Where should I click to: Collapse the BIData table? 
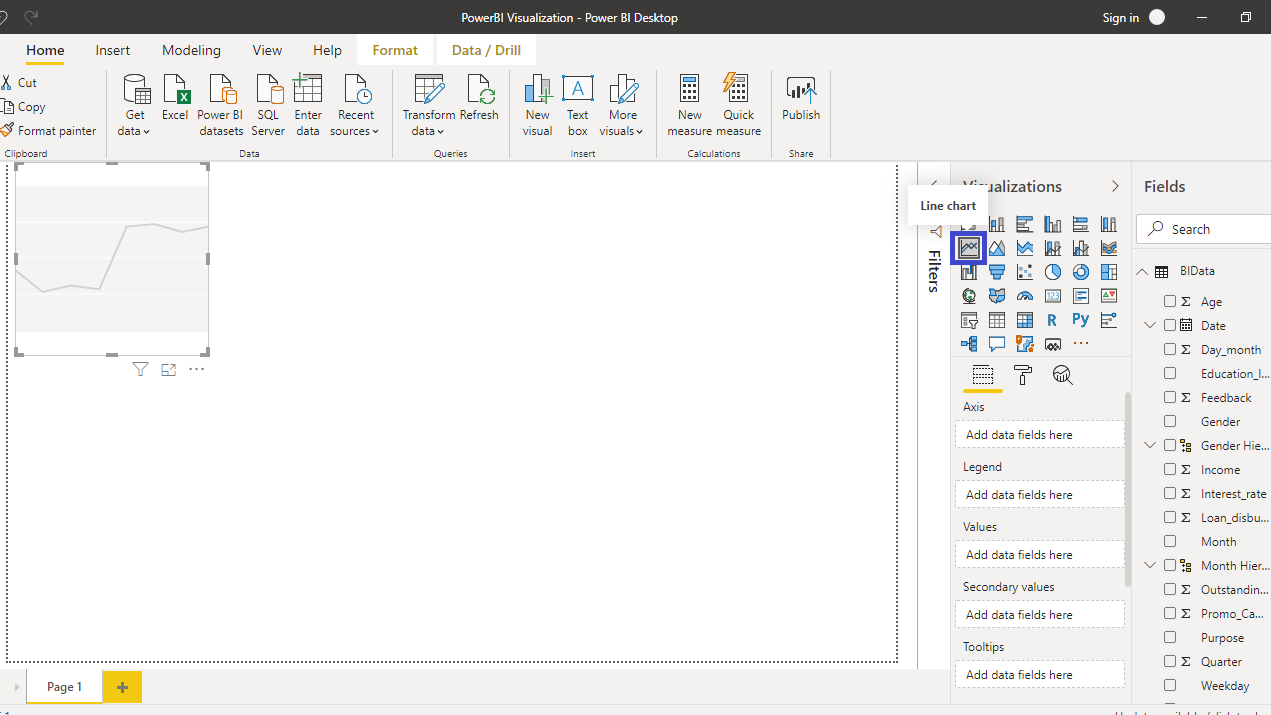(x=1143, y=272)
